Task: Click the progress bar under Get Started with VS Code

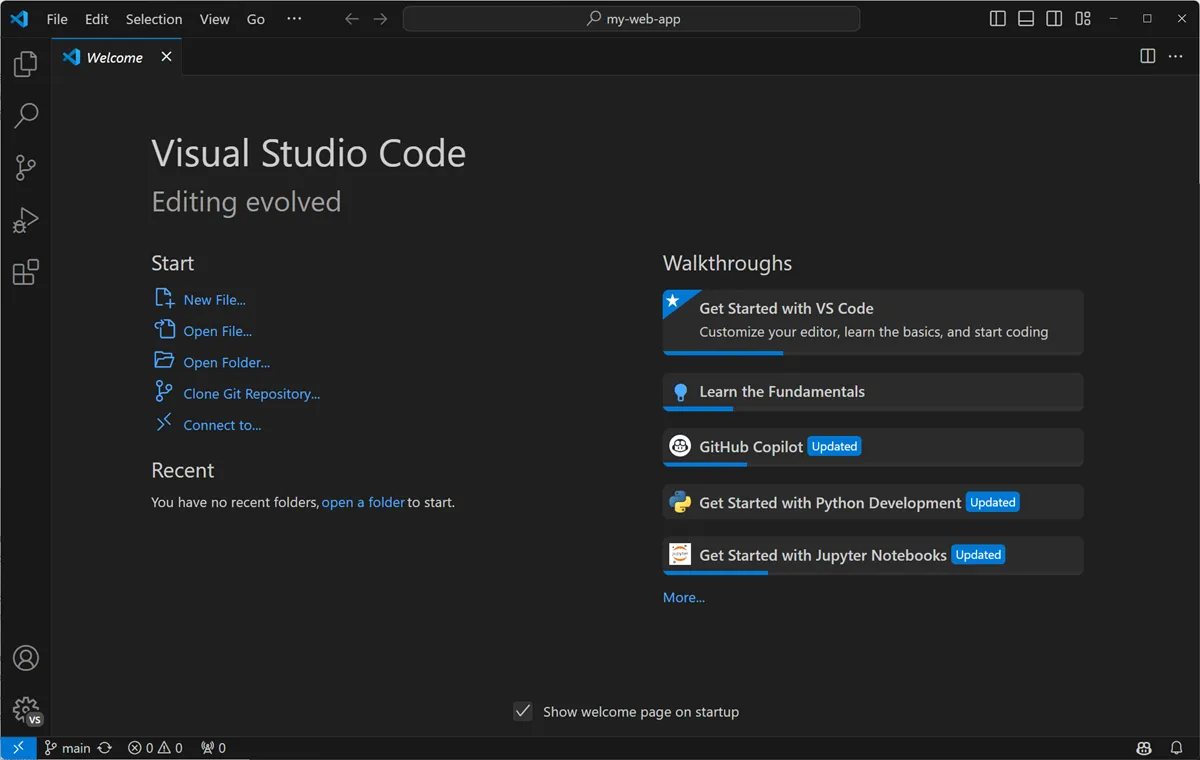Action: pyautogui.click(x=723, y=353)
